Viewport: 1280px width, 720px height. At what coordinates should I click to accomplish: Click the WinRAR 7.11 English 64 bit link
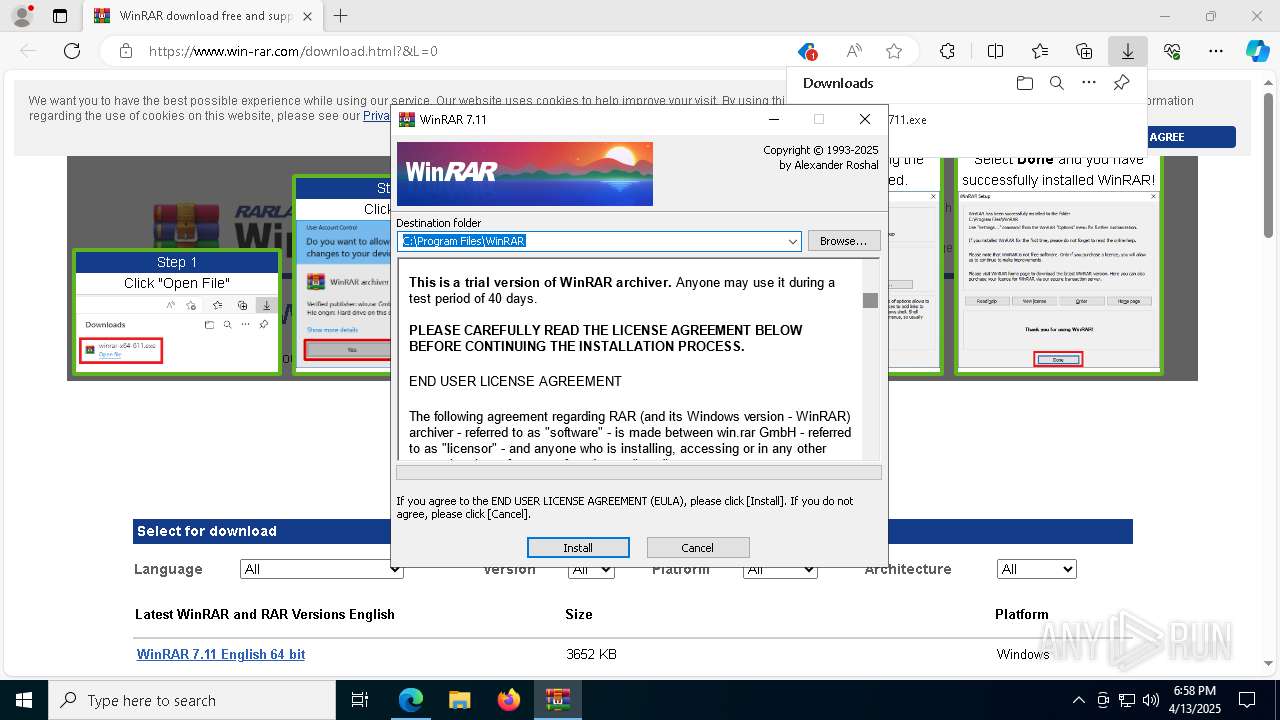coord(221,654)
